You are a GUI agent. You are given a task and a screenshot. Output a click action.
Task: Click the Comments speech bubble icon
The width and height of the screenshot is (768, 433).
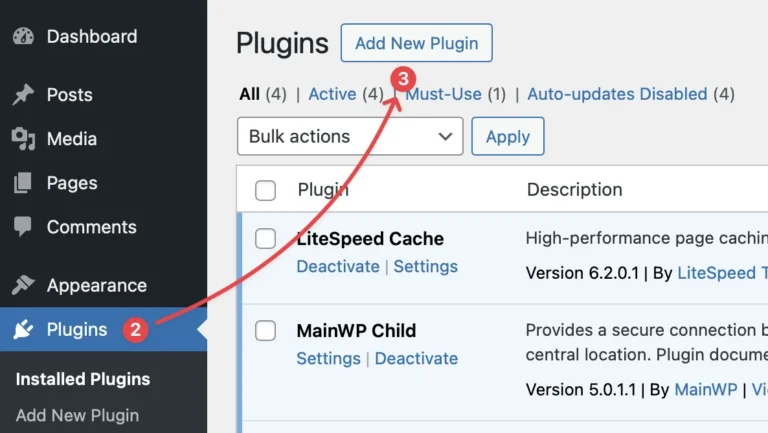tap(23, 226)
